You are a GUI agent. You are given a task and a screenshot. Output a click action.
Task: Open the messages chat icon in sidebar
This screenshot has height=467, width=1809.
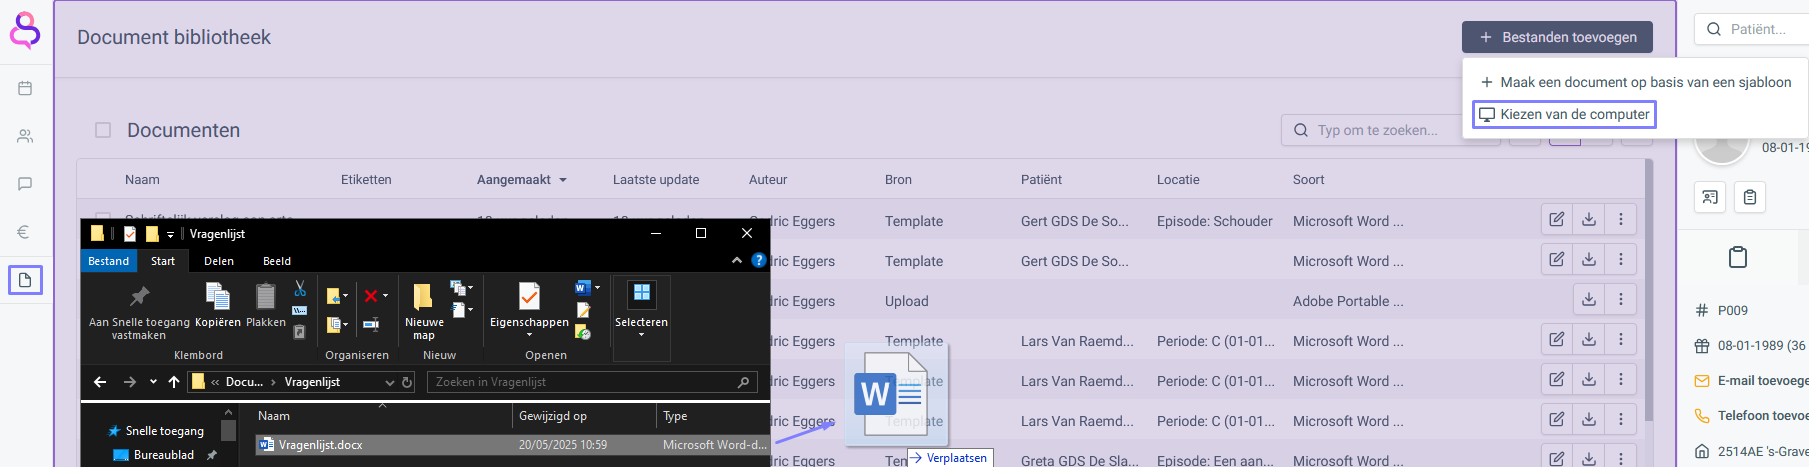(25, 184)
